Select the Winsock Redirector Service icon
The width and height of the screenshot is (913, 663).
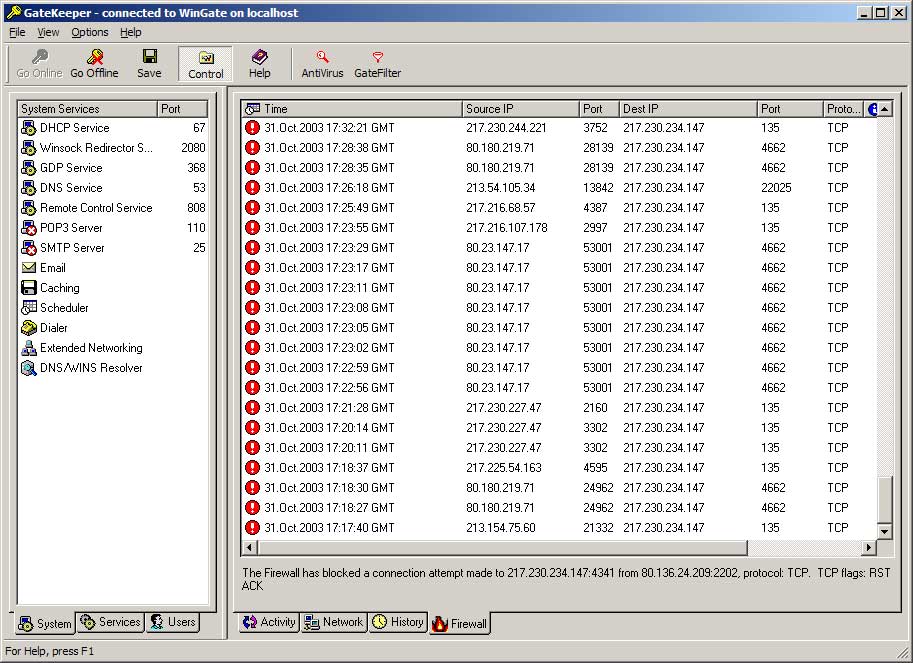(29, 148)
